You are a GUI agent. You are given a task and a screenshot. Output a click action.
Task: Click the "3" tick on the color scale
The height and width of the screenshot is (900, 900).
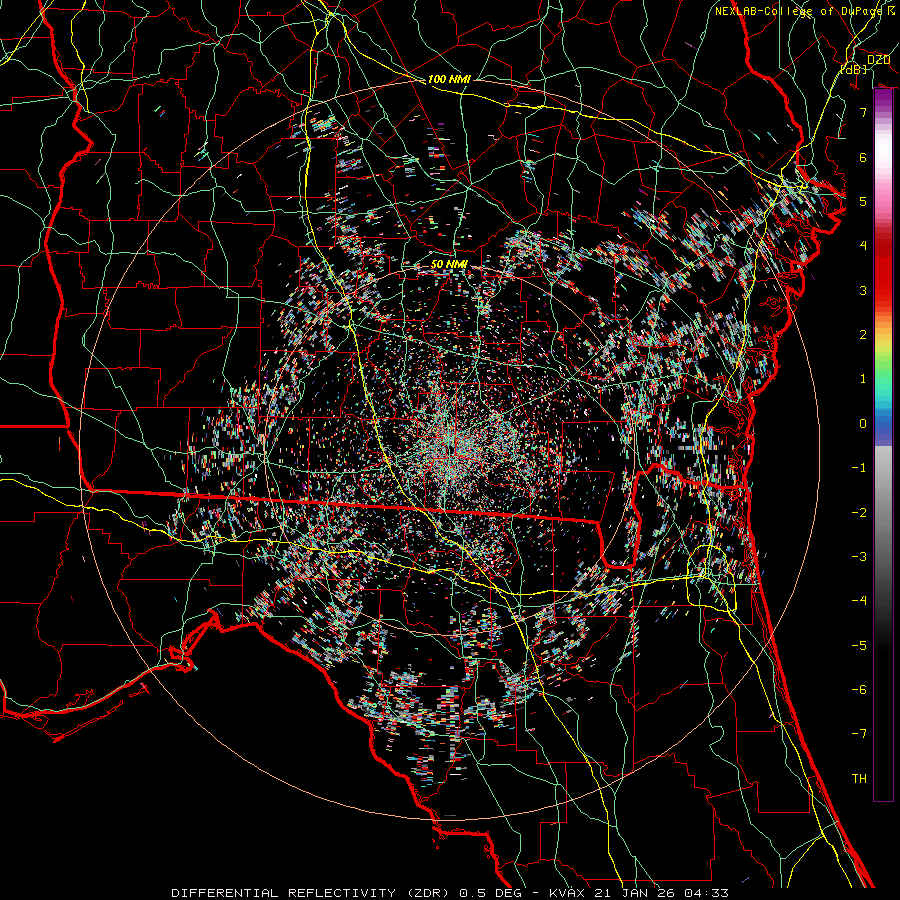tap(863, 290)
